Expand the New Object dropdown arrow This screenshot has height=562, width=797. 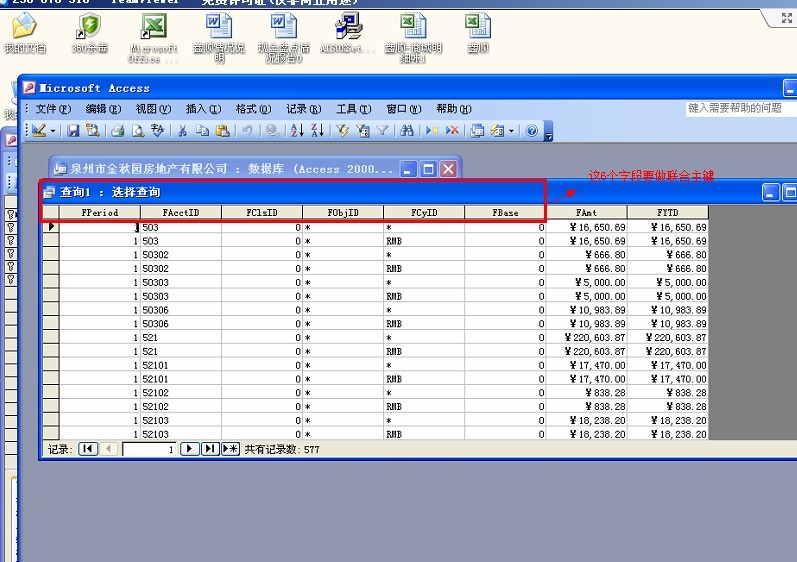(x=511, y=131)
